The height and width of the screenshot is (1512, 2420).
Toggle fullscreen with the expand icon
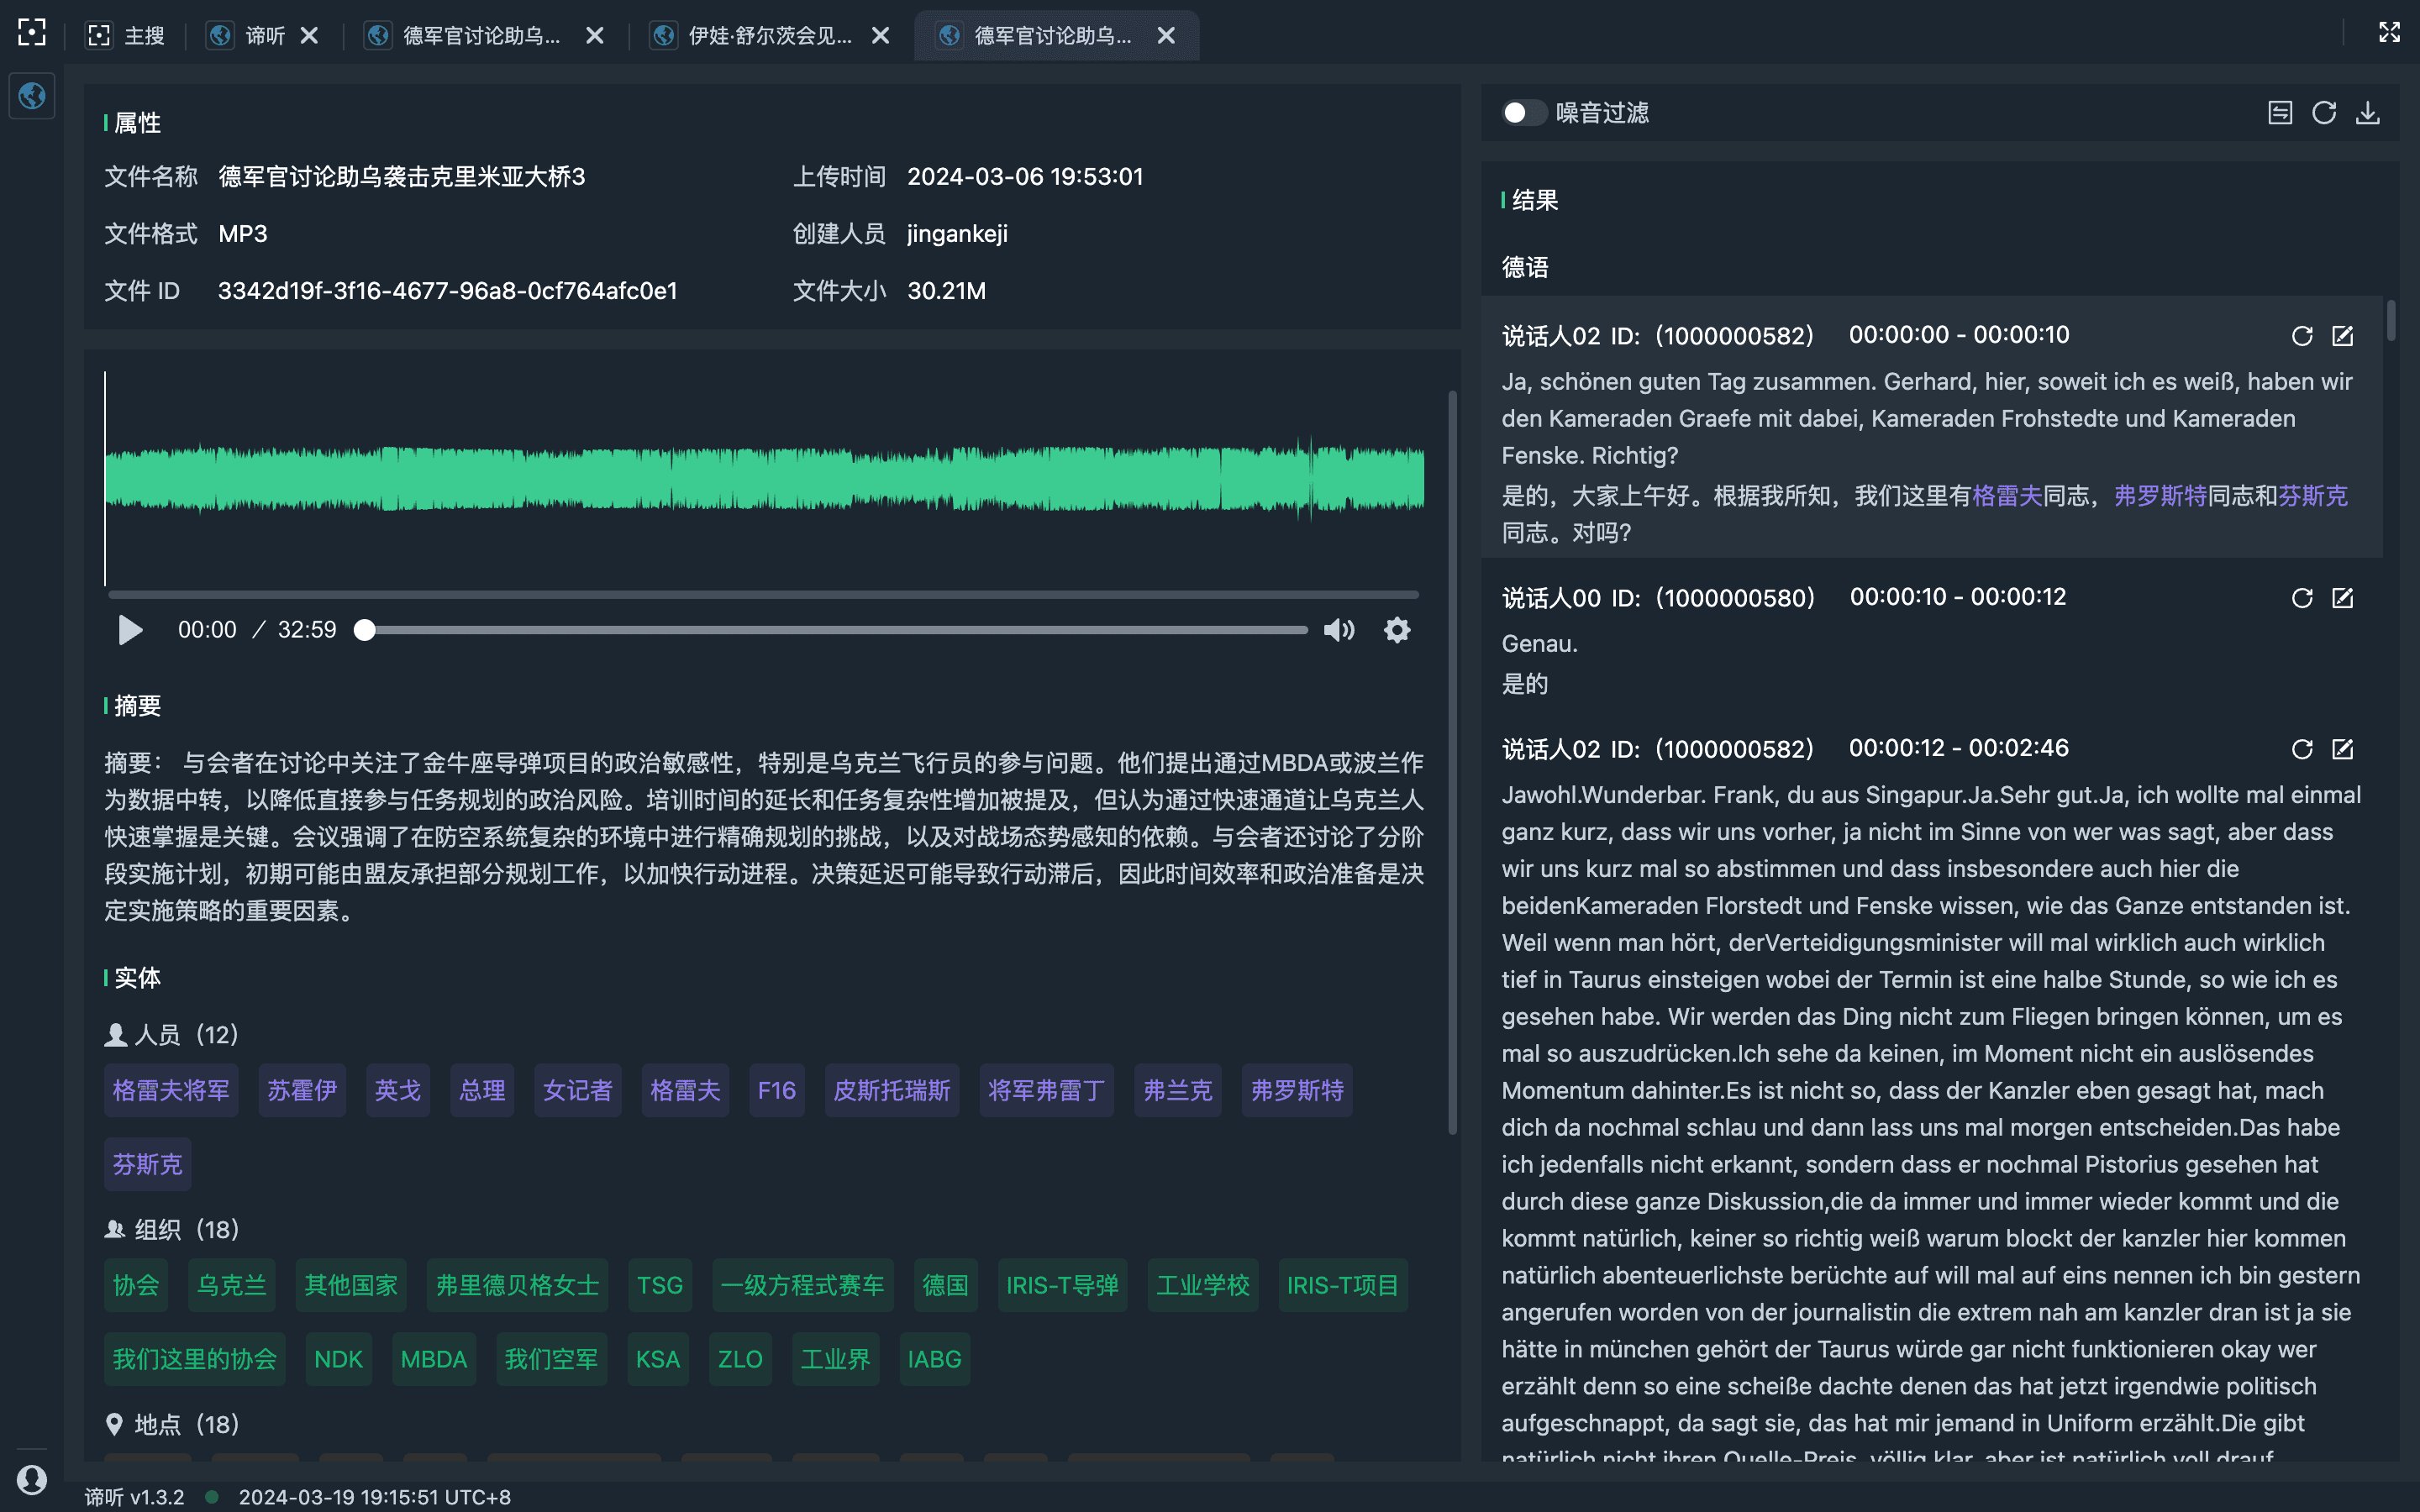(2389, 33)
